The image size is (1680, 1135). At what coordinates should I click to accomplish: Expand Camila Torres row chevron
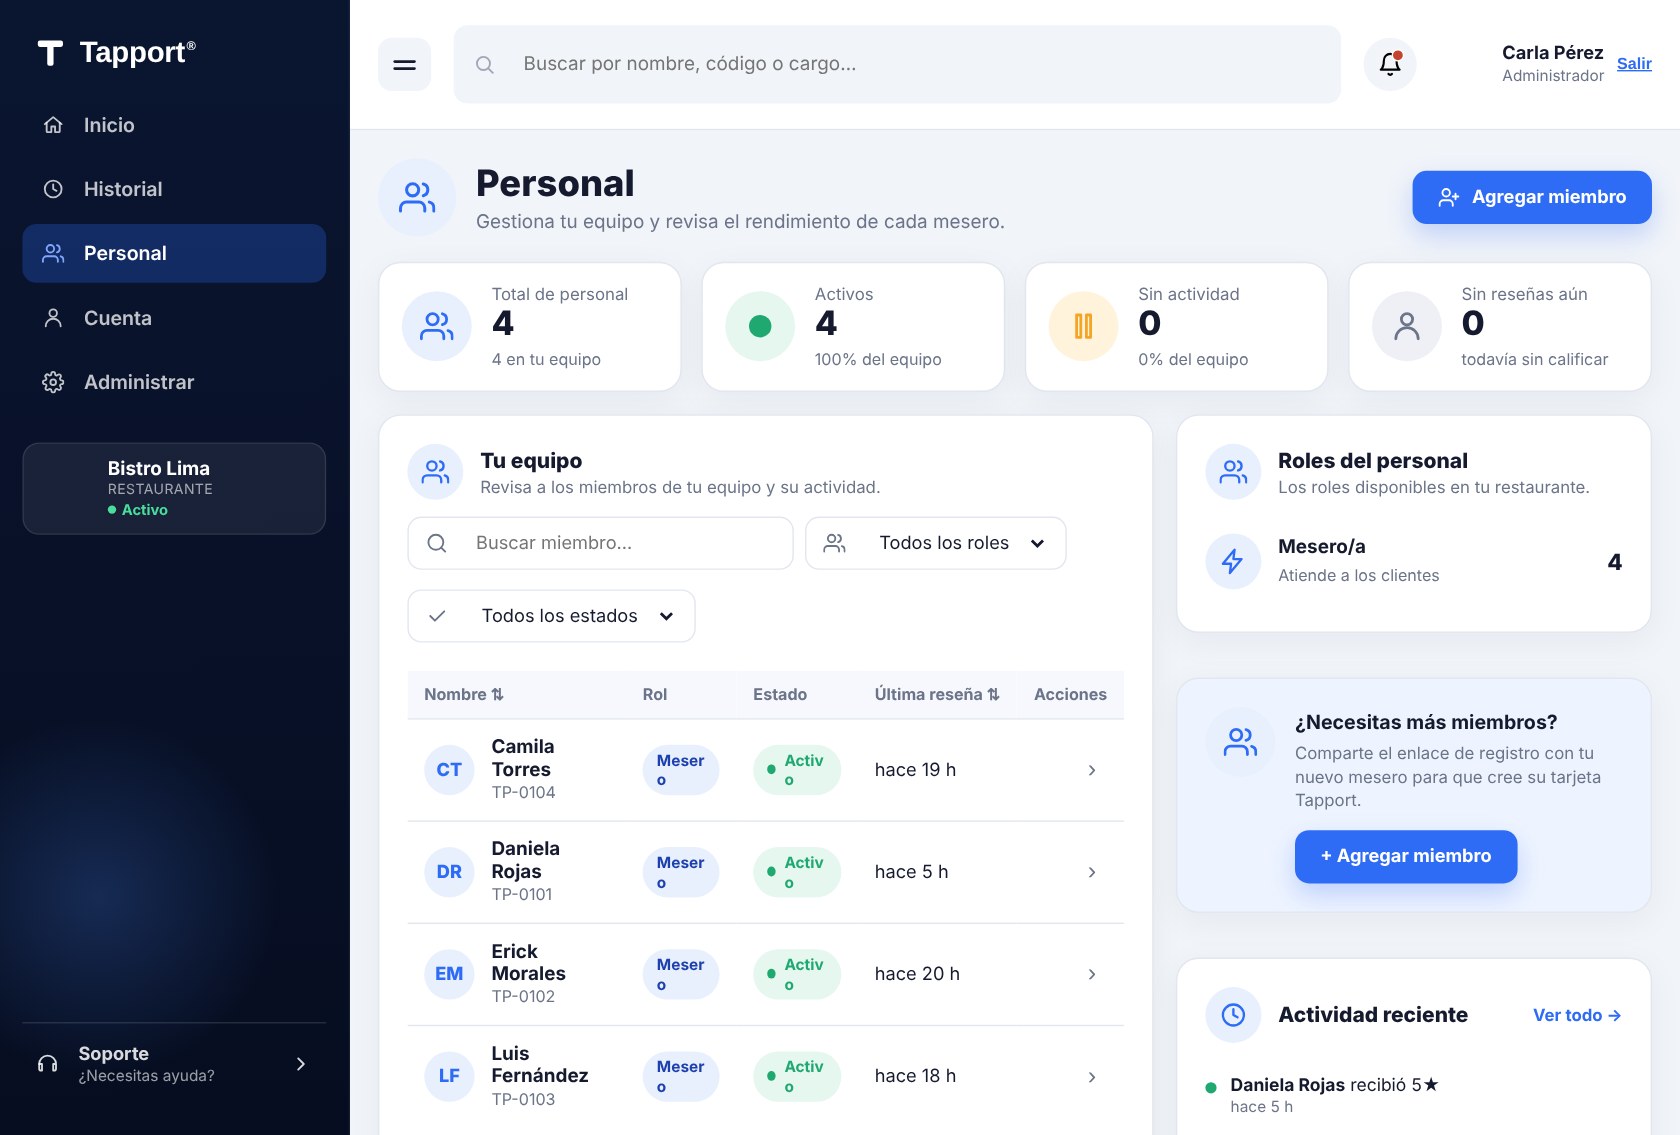click(x=1092, y=770)
